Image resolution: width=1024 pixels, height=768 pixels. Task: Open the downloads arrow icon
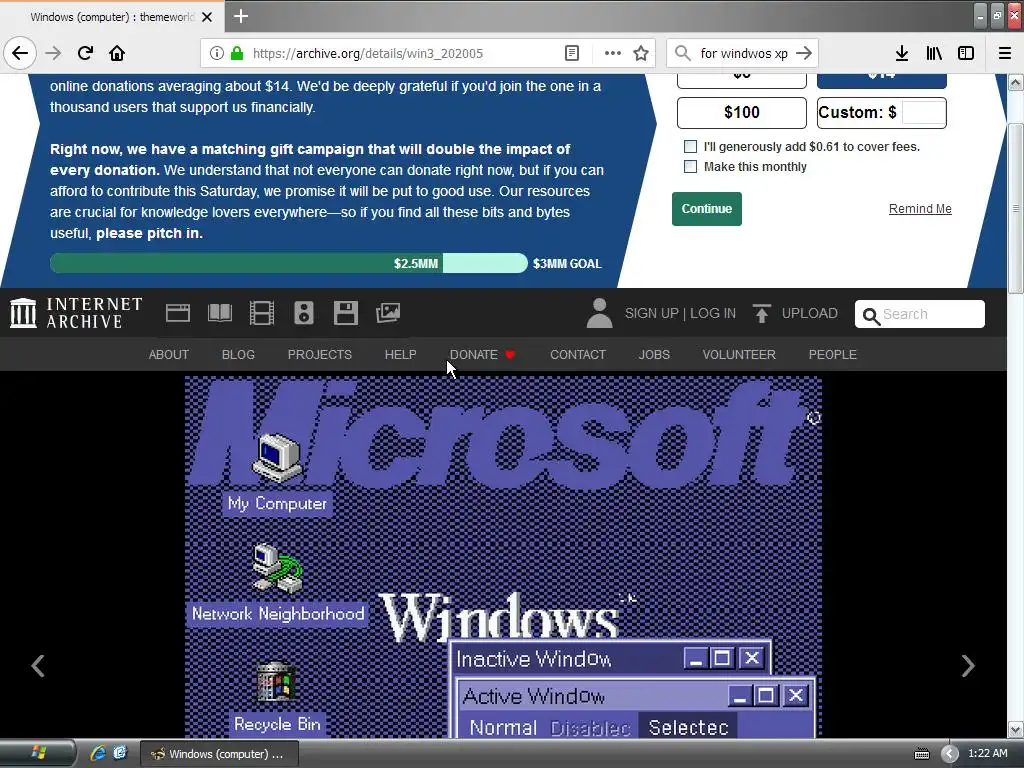click(x=902, y=53)
